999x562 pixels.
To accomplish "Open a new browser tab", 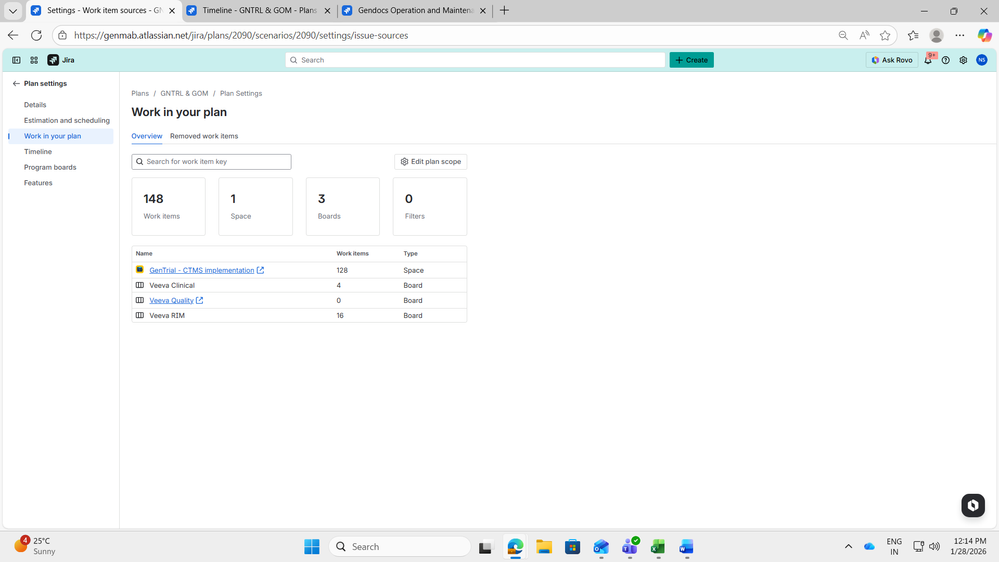I will pos(505,10).
